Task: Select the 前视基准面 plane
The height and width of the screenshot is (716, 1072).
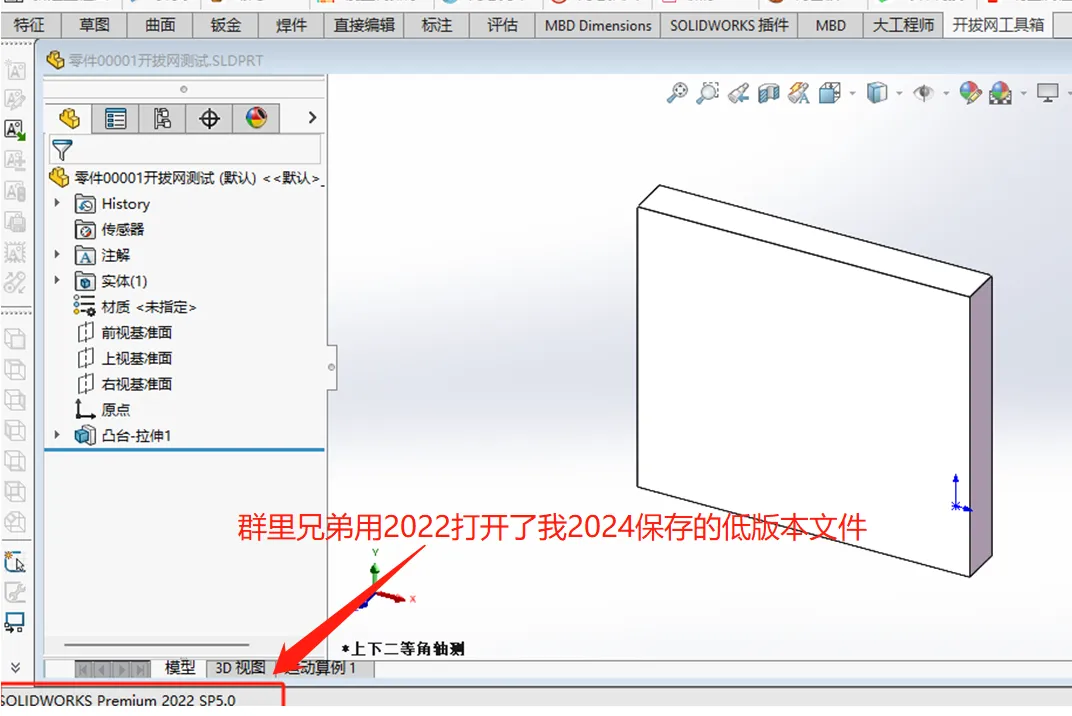Action: (x=124, y=332)
